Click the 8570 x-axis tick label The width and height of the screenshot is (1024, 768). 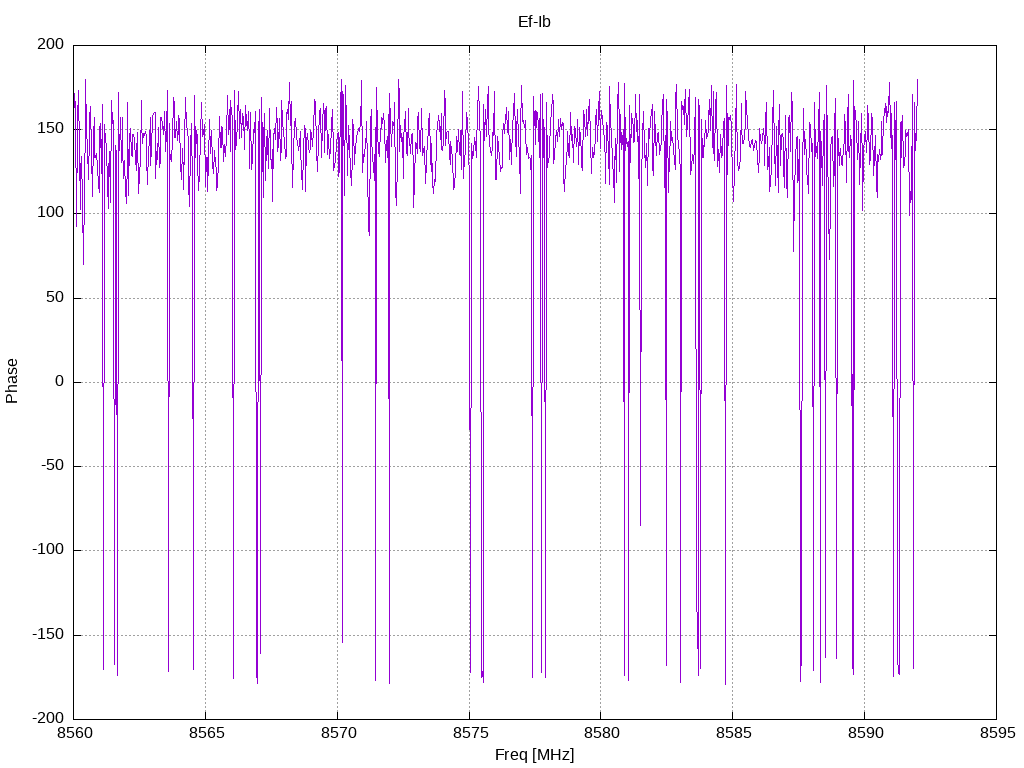338,733
